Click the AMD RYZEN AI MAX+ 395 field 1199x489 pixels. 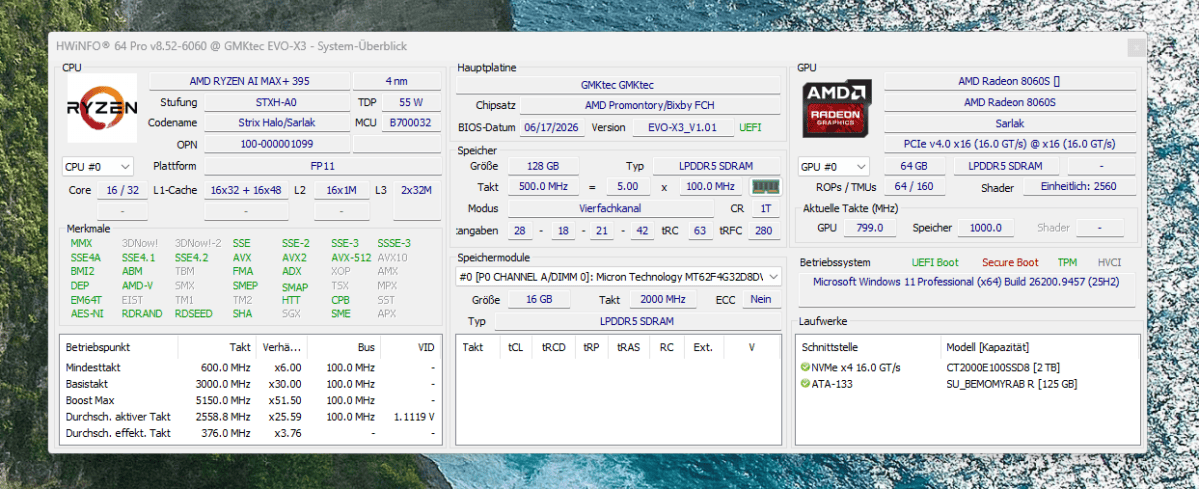pyautogui.click(x=249, y=81)
